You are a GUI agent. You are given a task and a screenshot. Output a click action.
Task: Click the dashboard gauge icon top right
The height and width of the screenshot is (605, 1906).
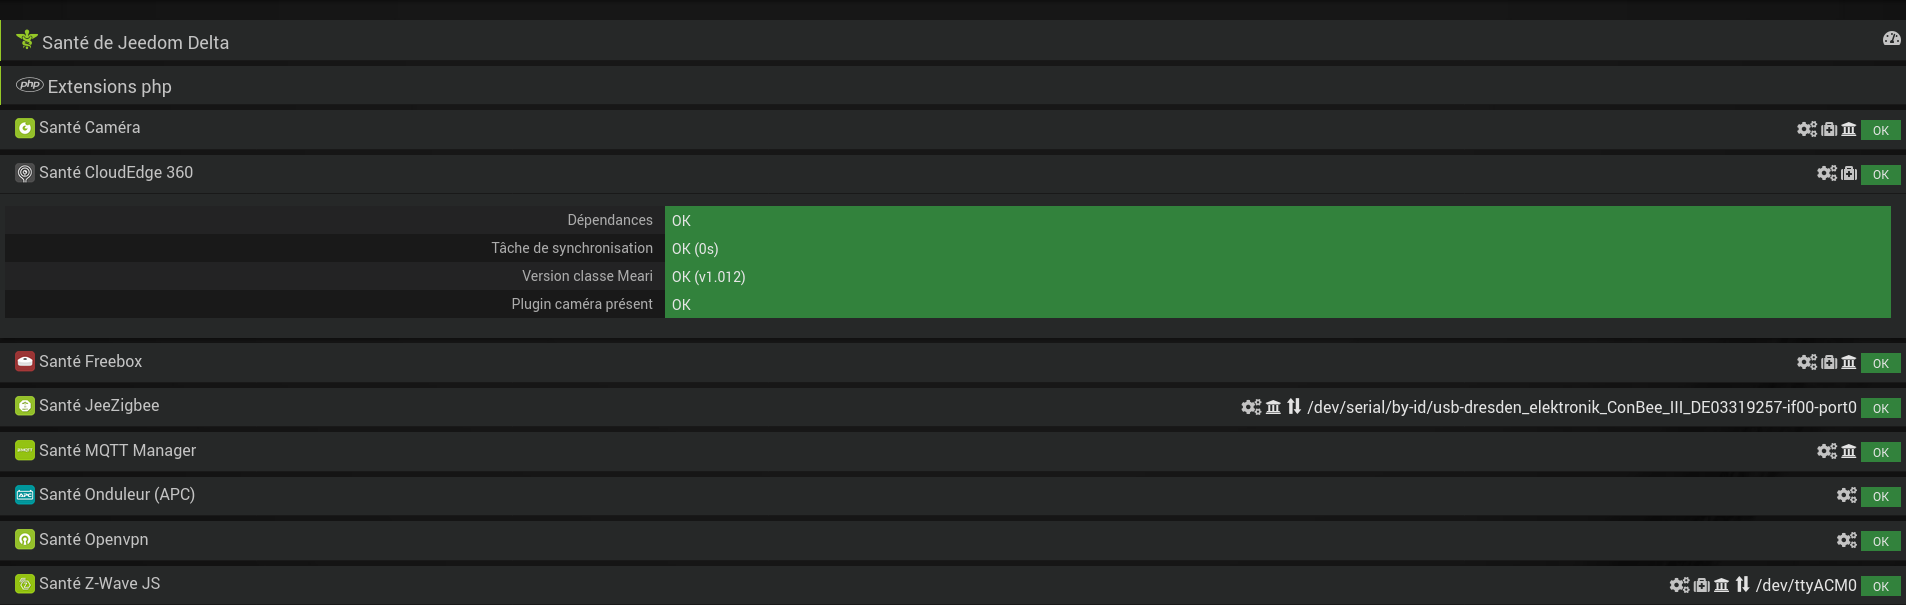point(1891,39)
